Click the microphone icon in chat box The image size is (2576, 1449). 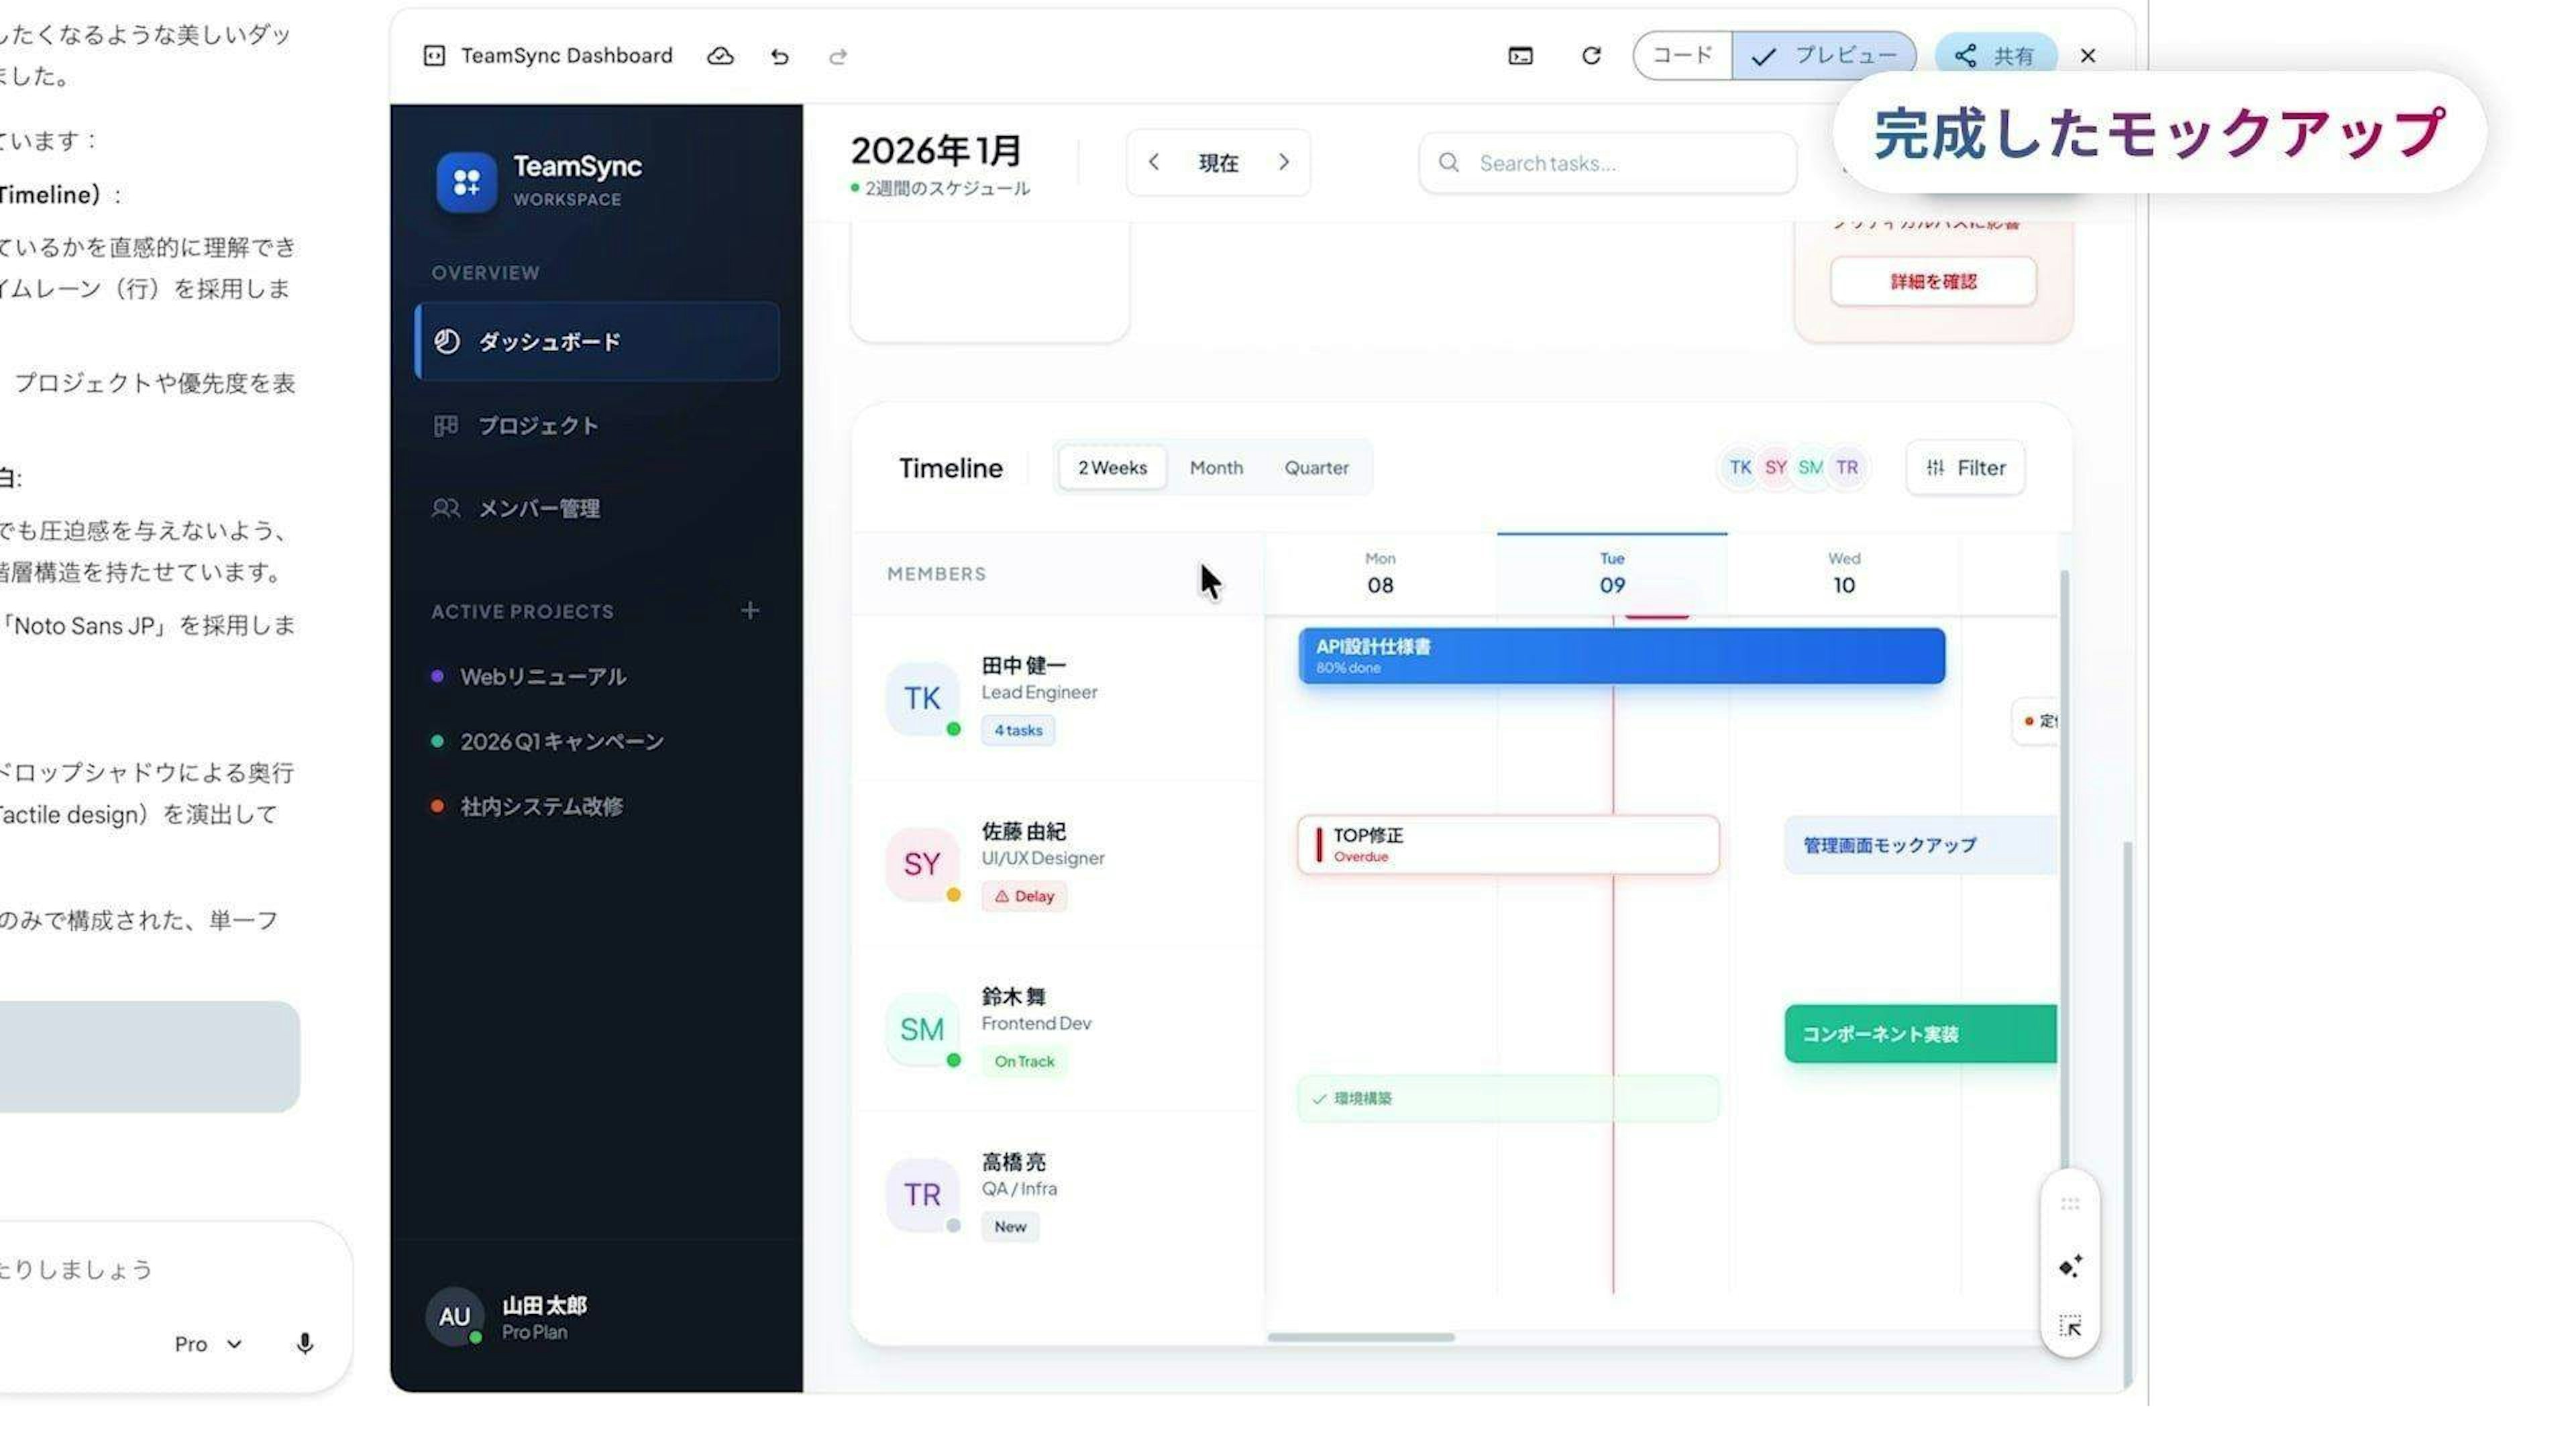pos(305,1343)
